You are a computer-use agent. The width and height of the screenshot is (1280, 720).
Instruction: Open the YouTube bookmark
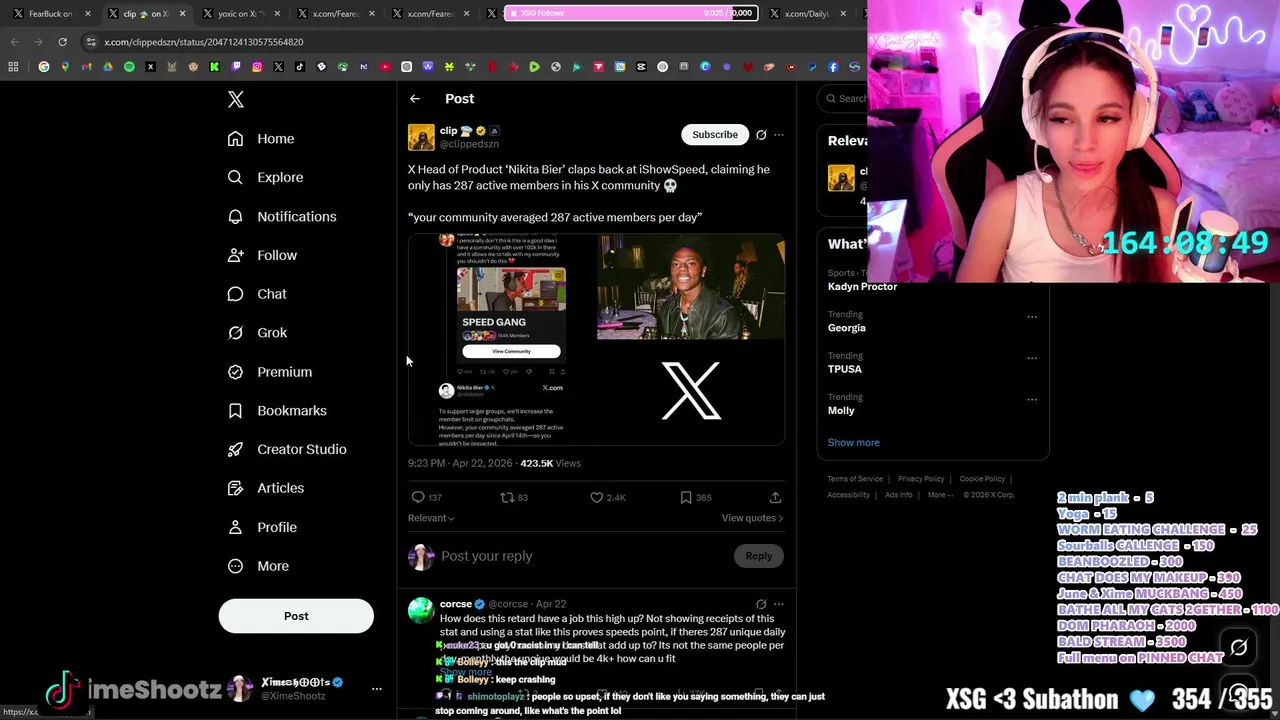pyautogui.click(x=385, y=67)
